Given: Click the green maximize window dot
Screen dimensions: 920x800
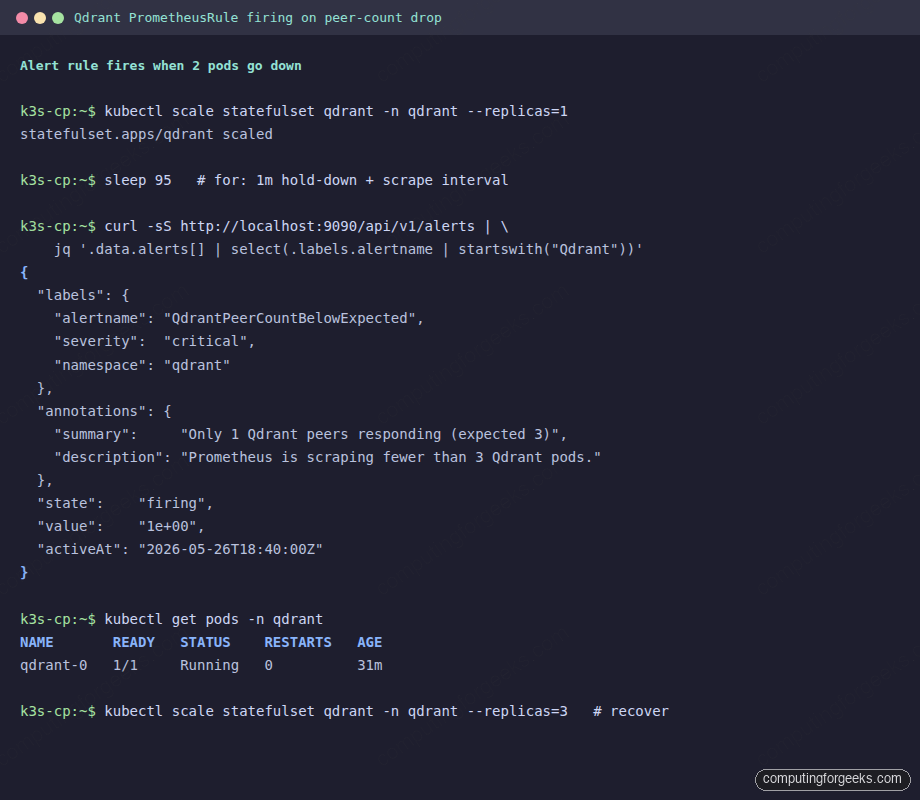Looking at the screenshot, I should (58, 18).
